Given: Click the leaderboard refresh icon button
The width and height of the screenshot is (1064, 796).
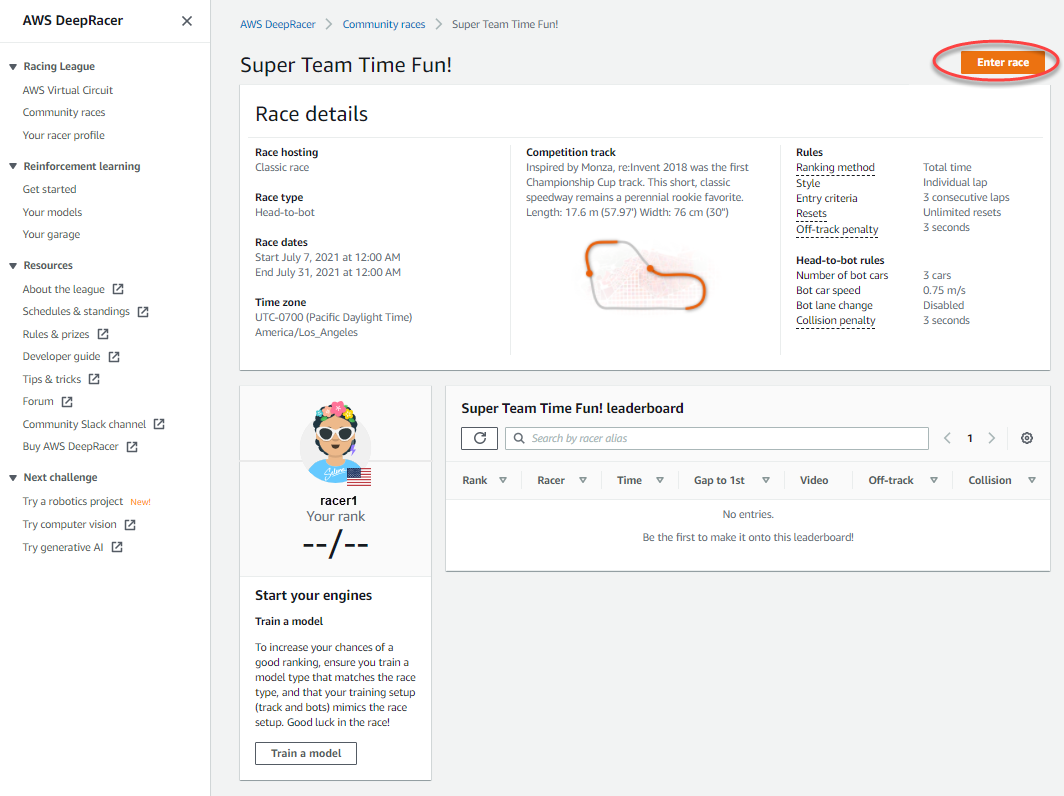Looking at the screenshot, I should (479, 438).
